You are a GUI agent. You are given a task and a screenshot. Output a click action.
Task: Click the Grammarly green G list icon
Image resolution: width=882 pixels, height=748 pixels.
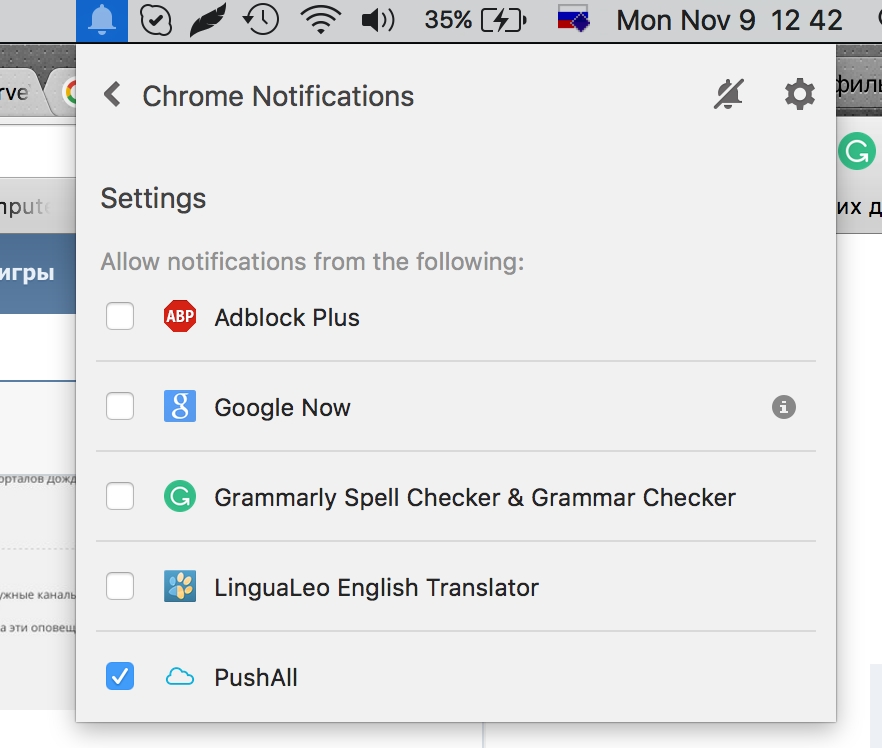pos(180,496)
